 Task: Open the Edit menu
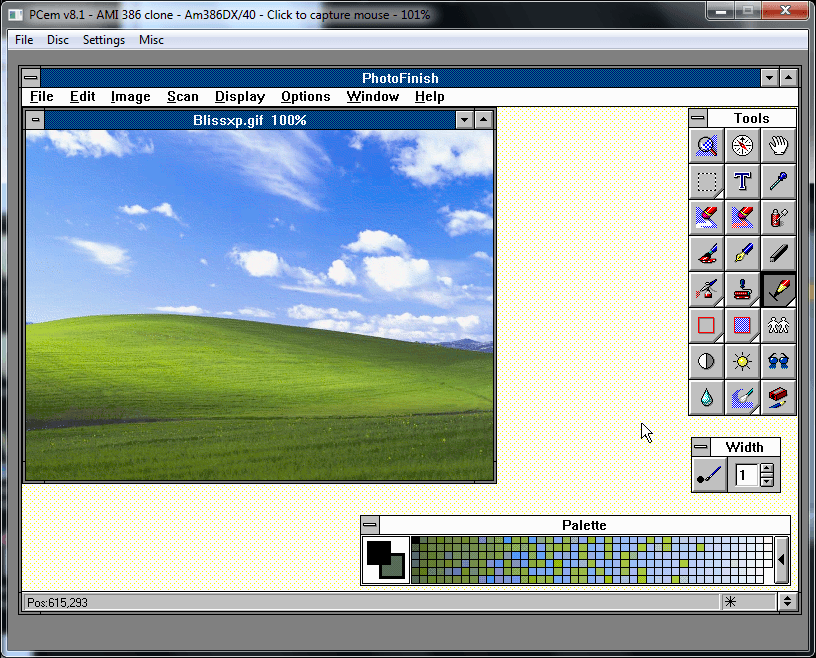coord(83,97)
